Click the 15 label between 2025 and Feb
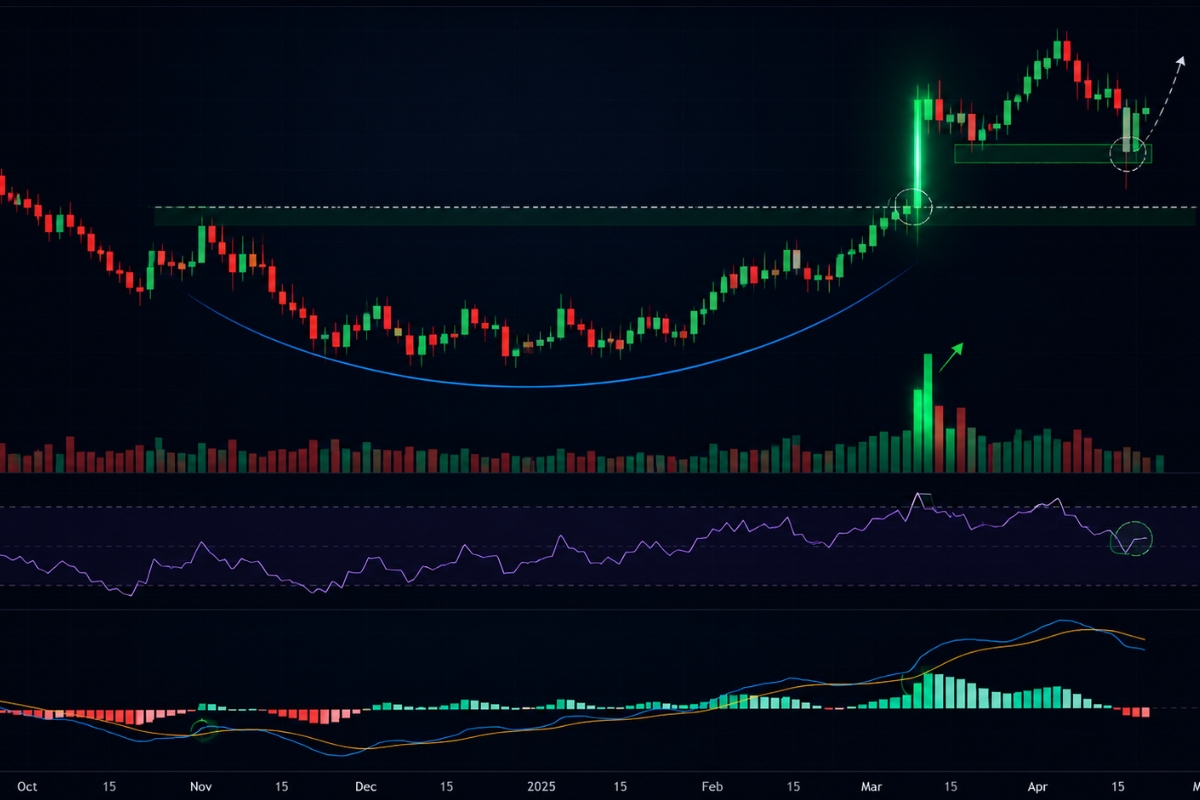Screen dimensions: 1200x800 (620, 786)
